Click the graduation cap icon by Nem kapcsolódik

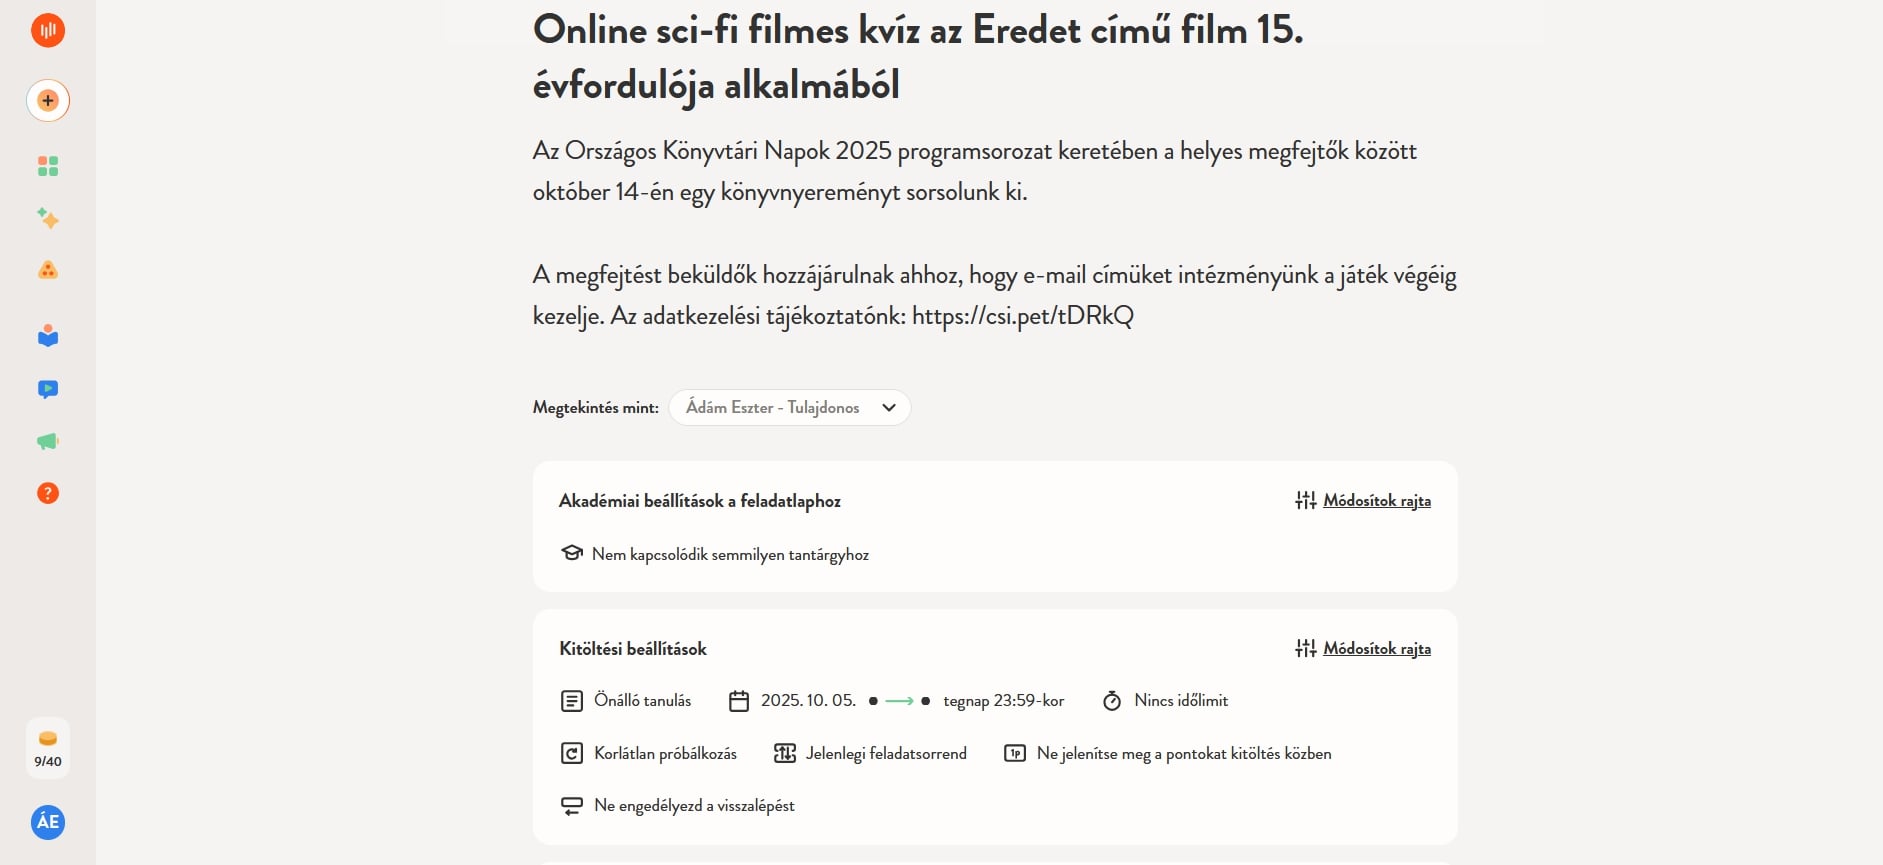572,554
